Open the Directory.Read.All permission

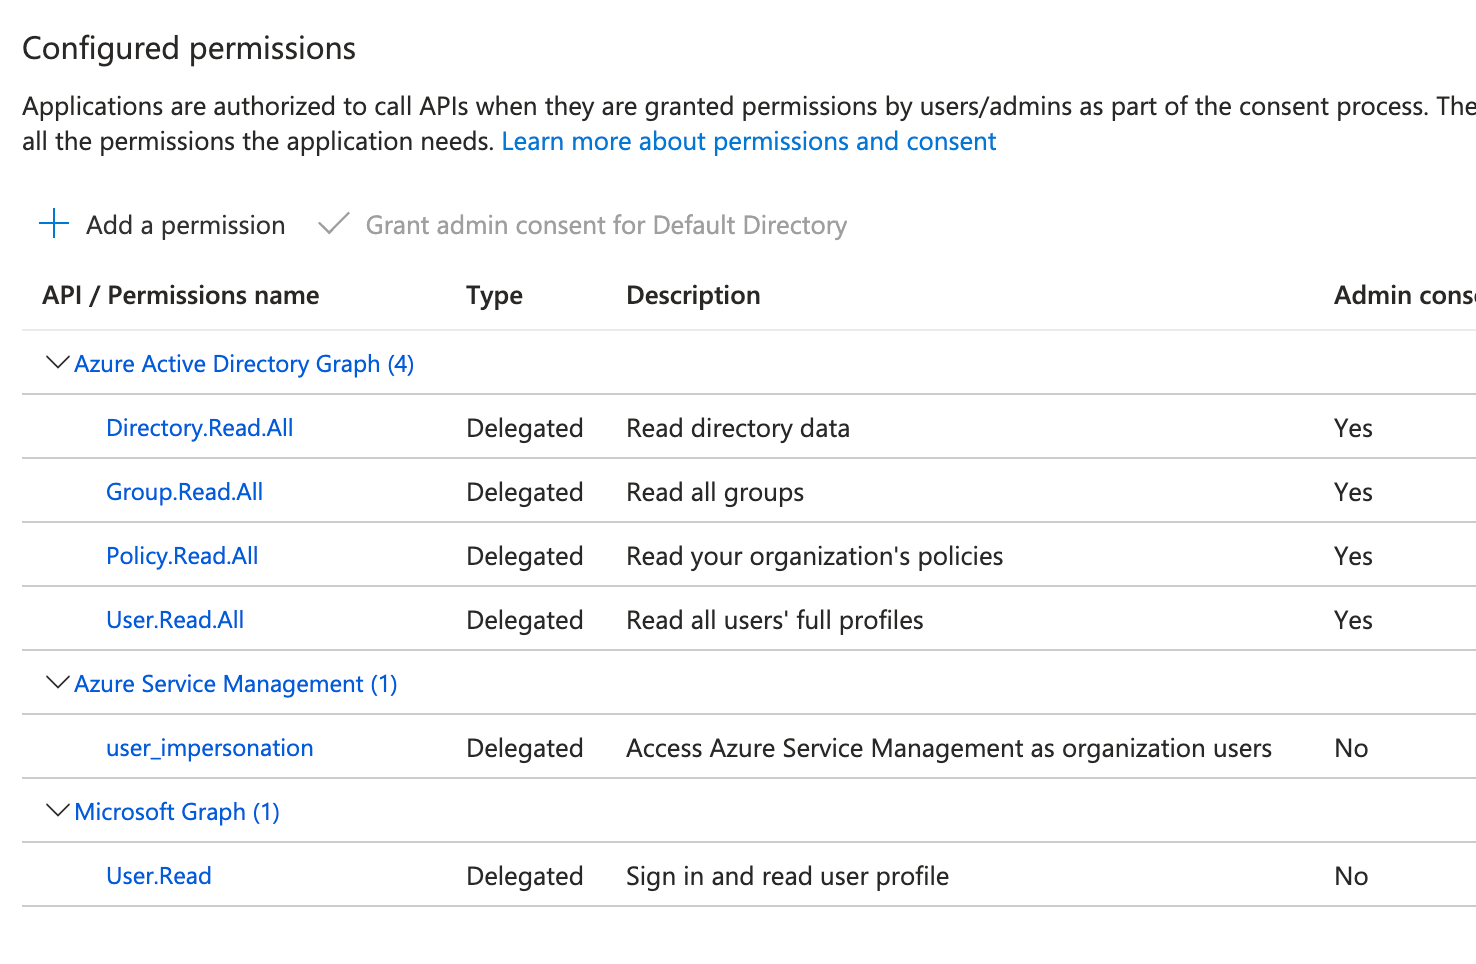point(200,427)
